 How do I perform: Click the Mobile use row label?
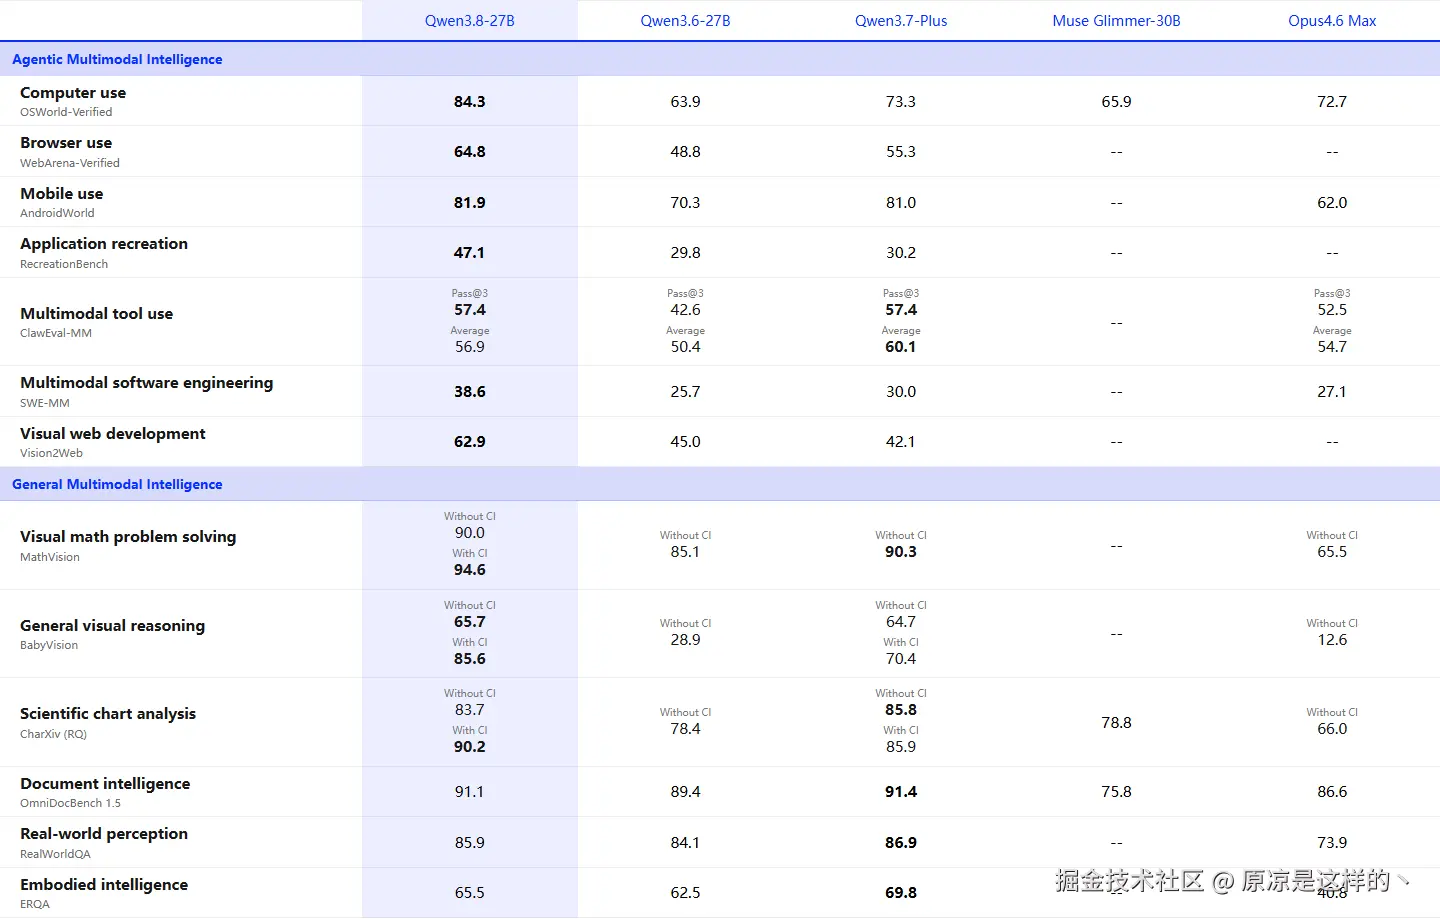click(x=62, y=194)
